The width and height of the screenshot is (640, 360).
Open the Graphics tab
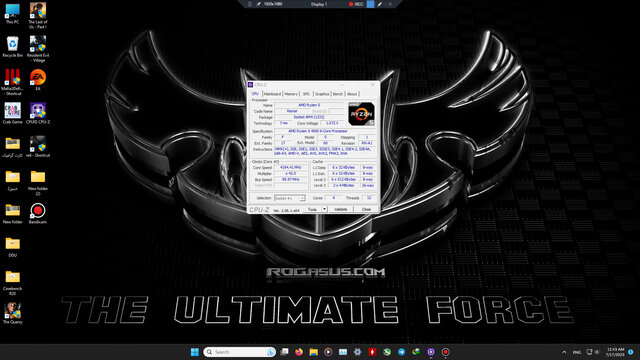322,94
